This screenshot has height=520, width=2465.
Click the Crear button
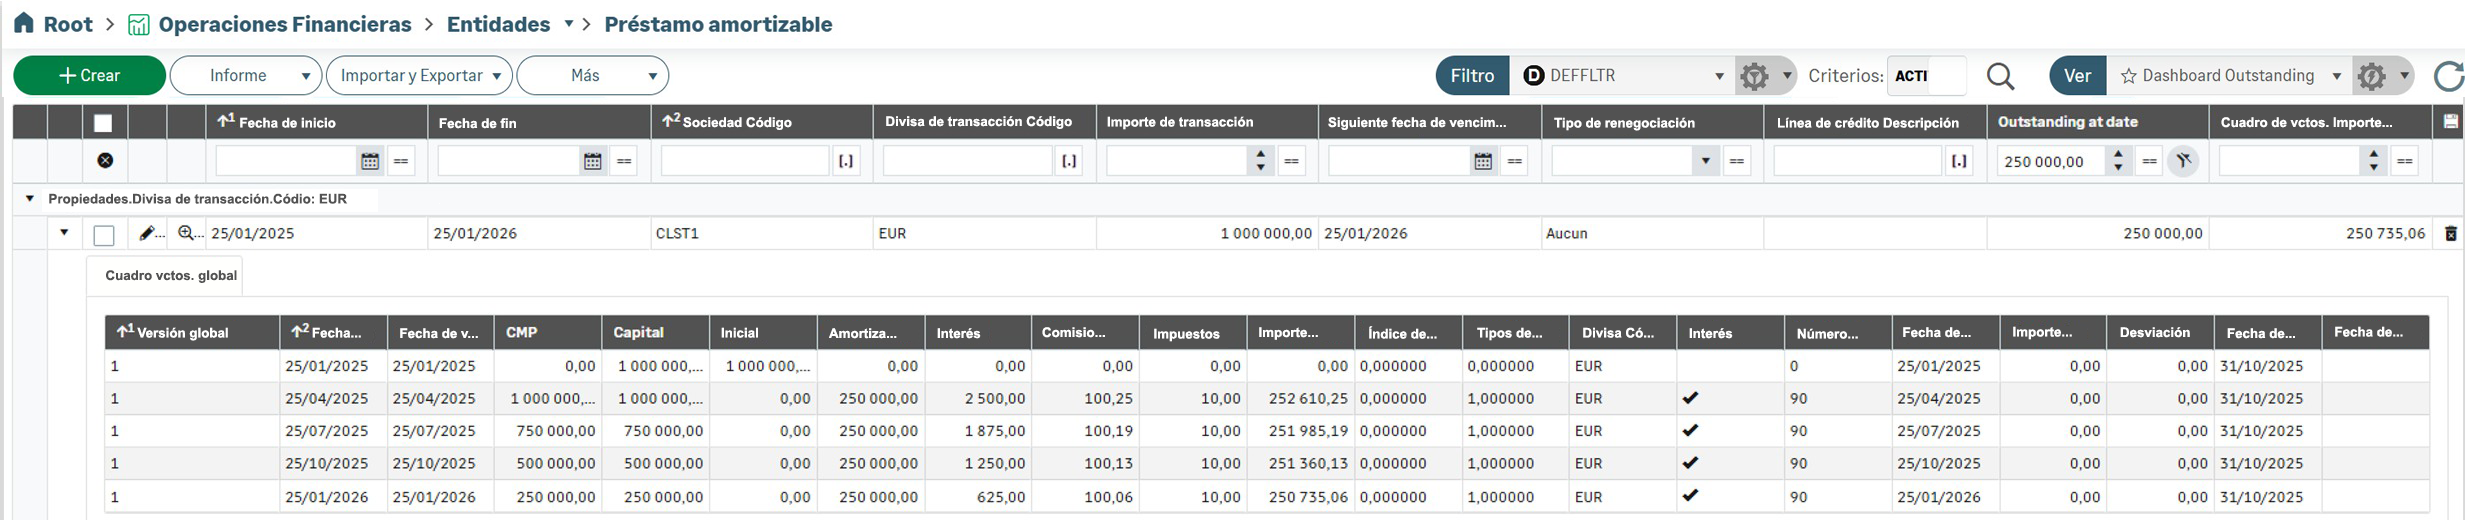point(90,76)
